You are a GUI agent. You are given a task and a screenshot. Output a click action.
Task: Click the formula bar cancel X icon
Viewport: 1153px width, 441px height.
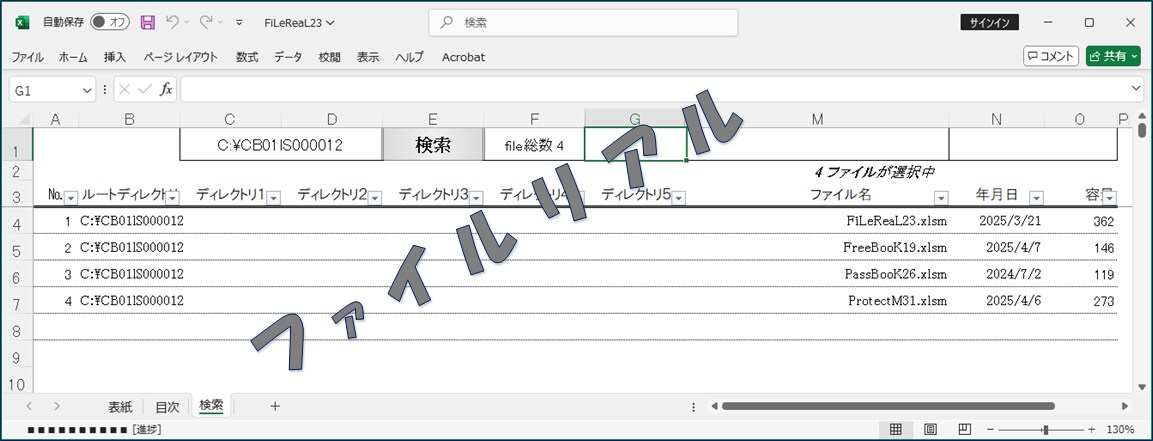pyautogui.click(x=125, y=89)
